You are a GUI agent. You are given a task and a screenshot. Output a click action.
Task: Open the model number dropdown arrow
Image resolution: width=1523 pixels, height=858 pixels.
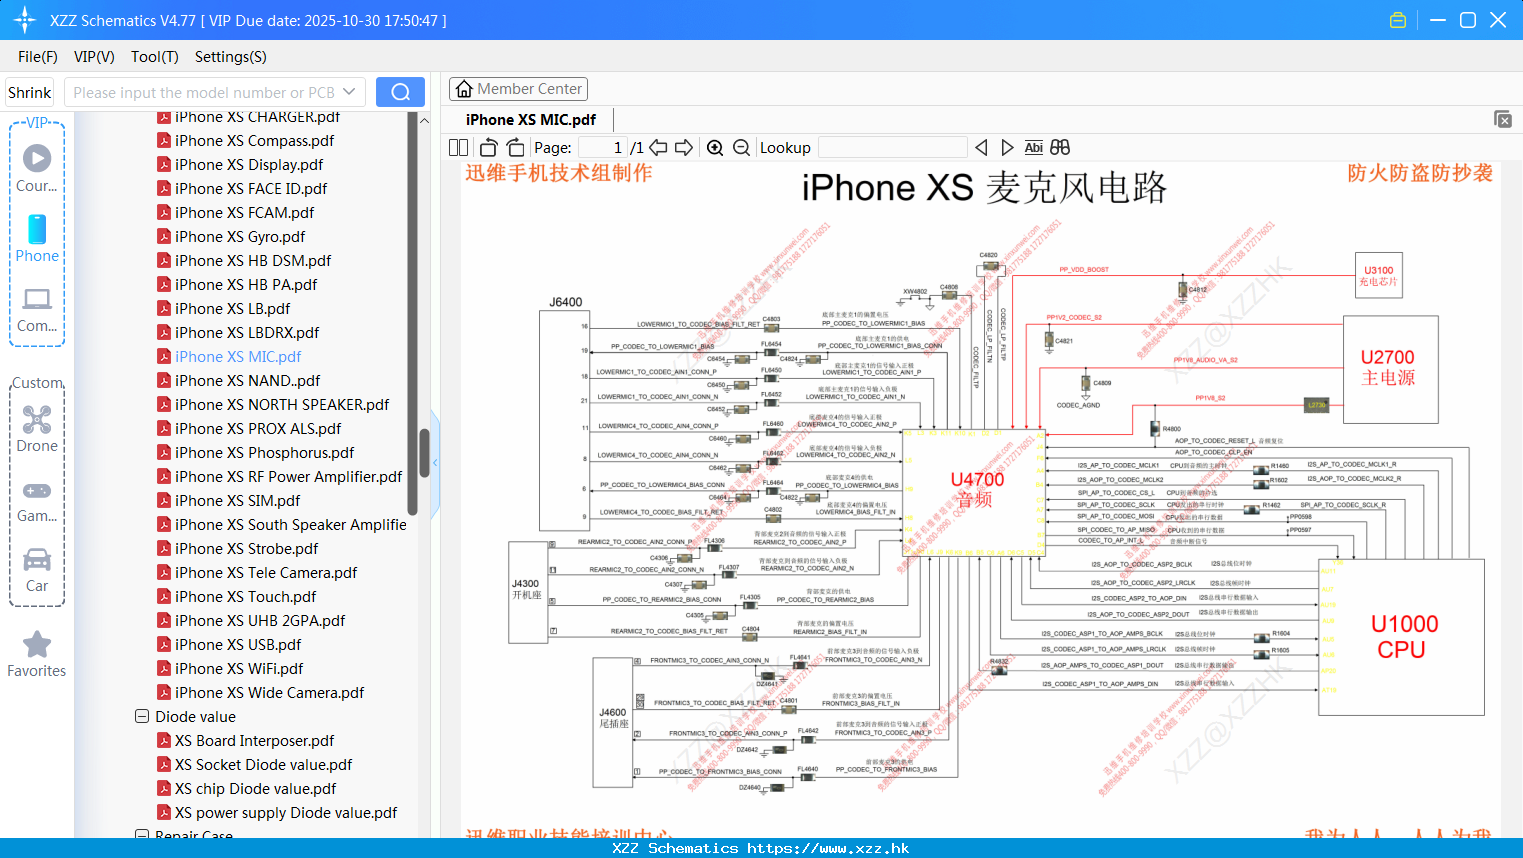(349, 92)
